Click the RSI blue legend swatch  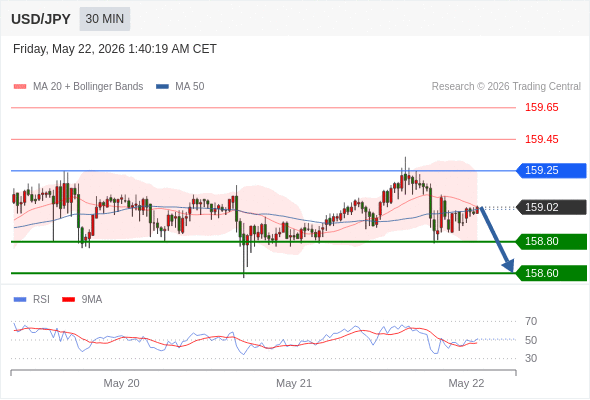pyautogui.click(x=20, y=300)
